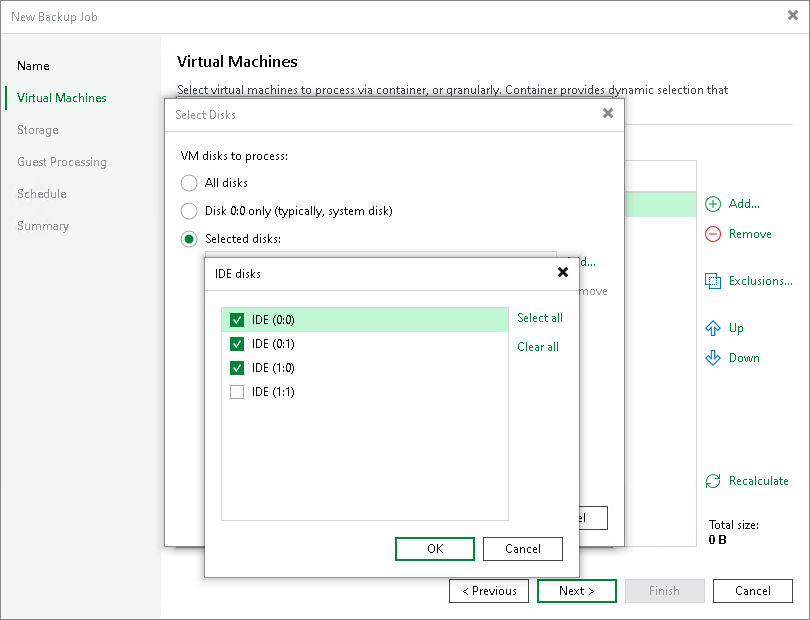Screen dimensions: 810x620
Task: Cancel the New Backup Job wizard
Action: point(753,591)
